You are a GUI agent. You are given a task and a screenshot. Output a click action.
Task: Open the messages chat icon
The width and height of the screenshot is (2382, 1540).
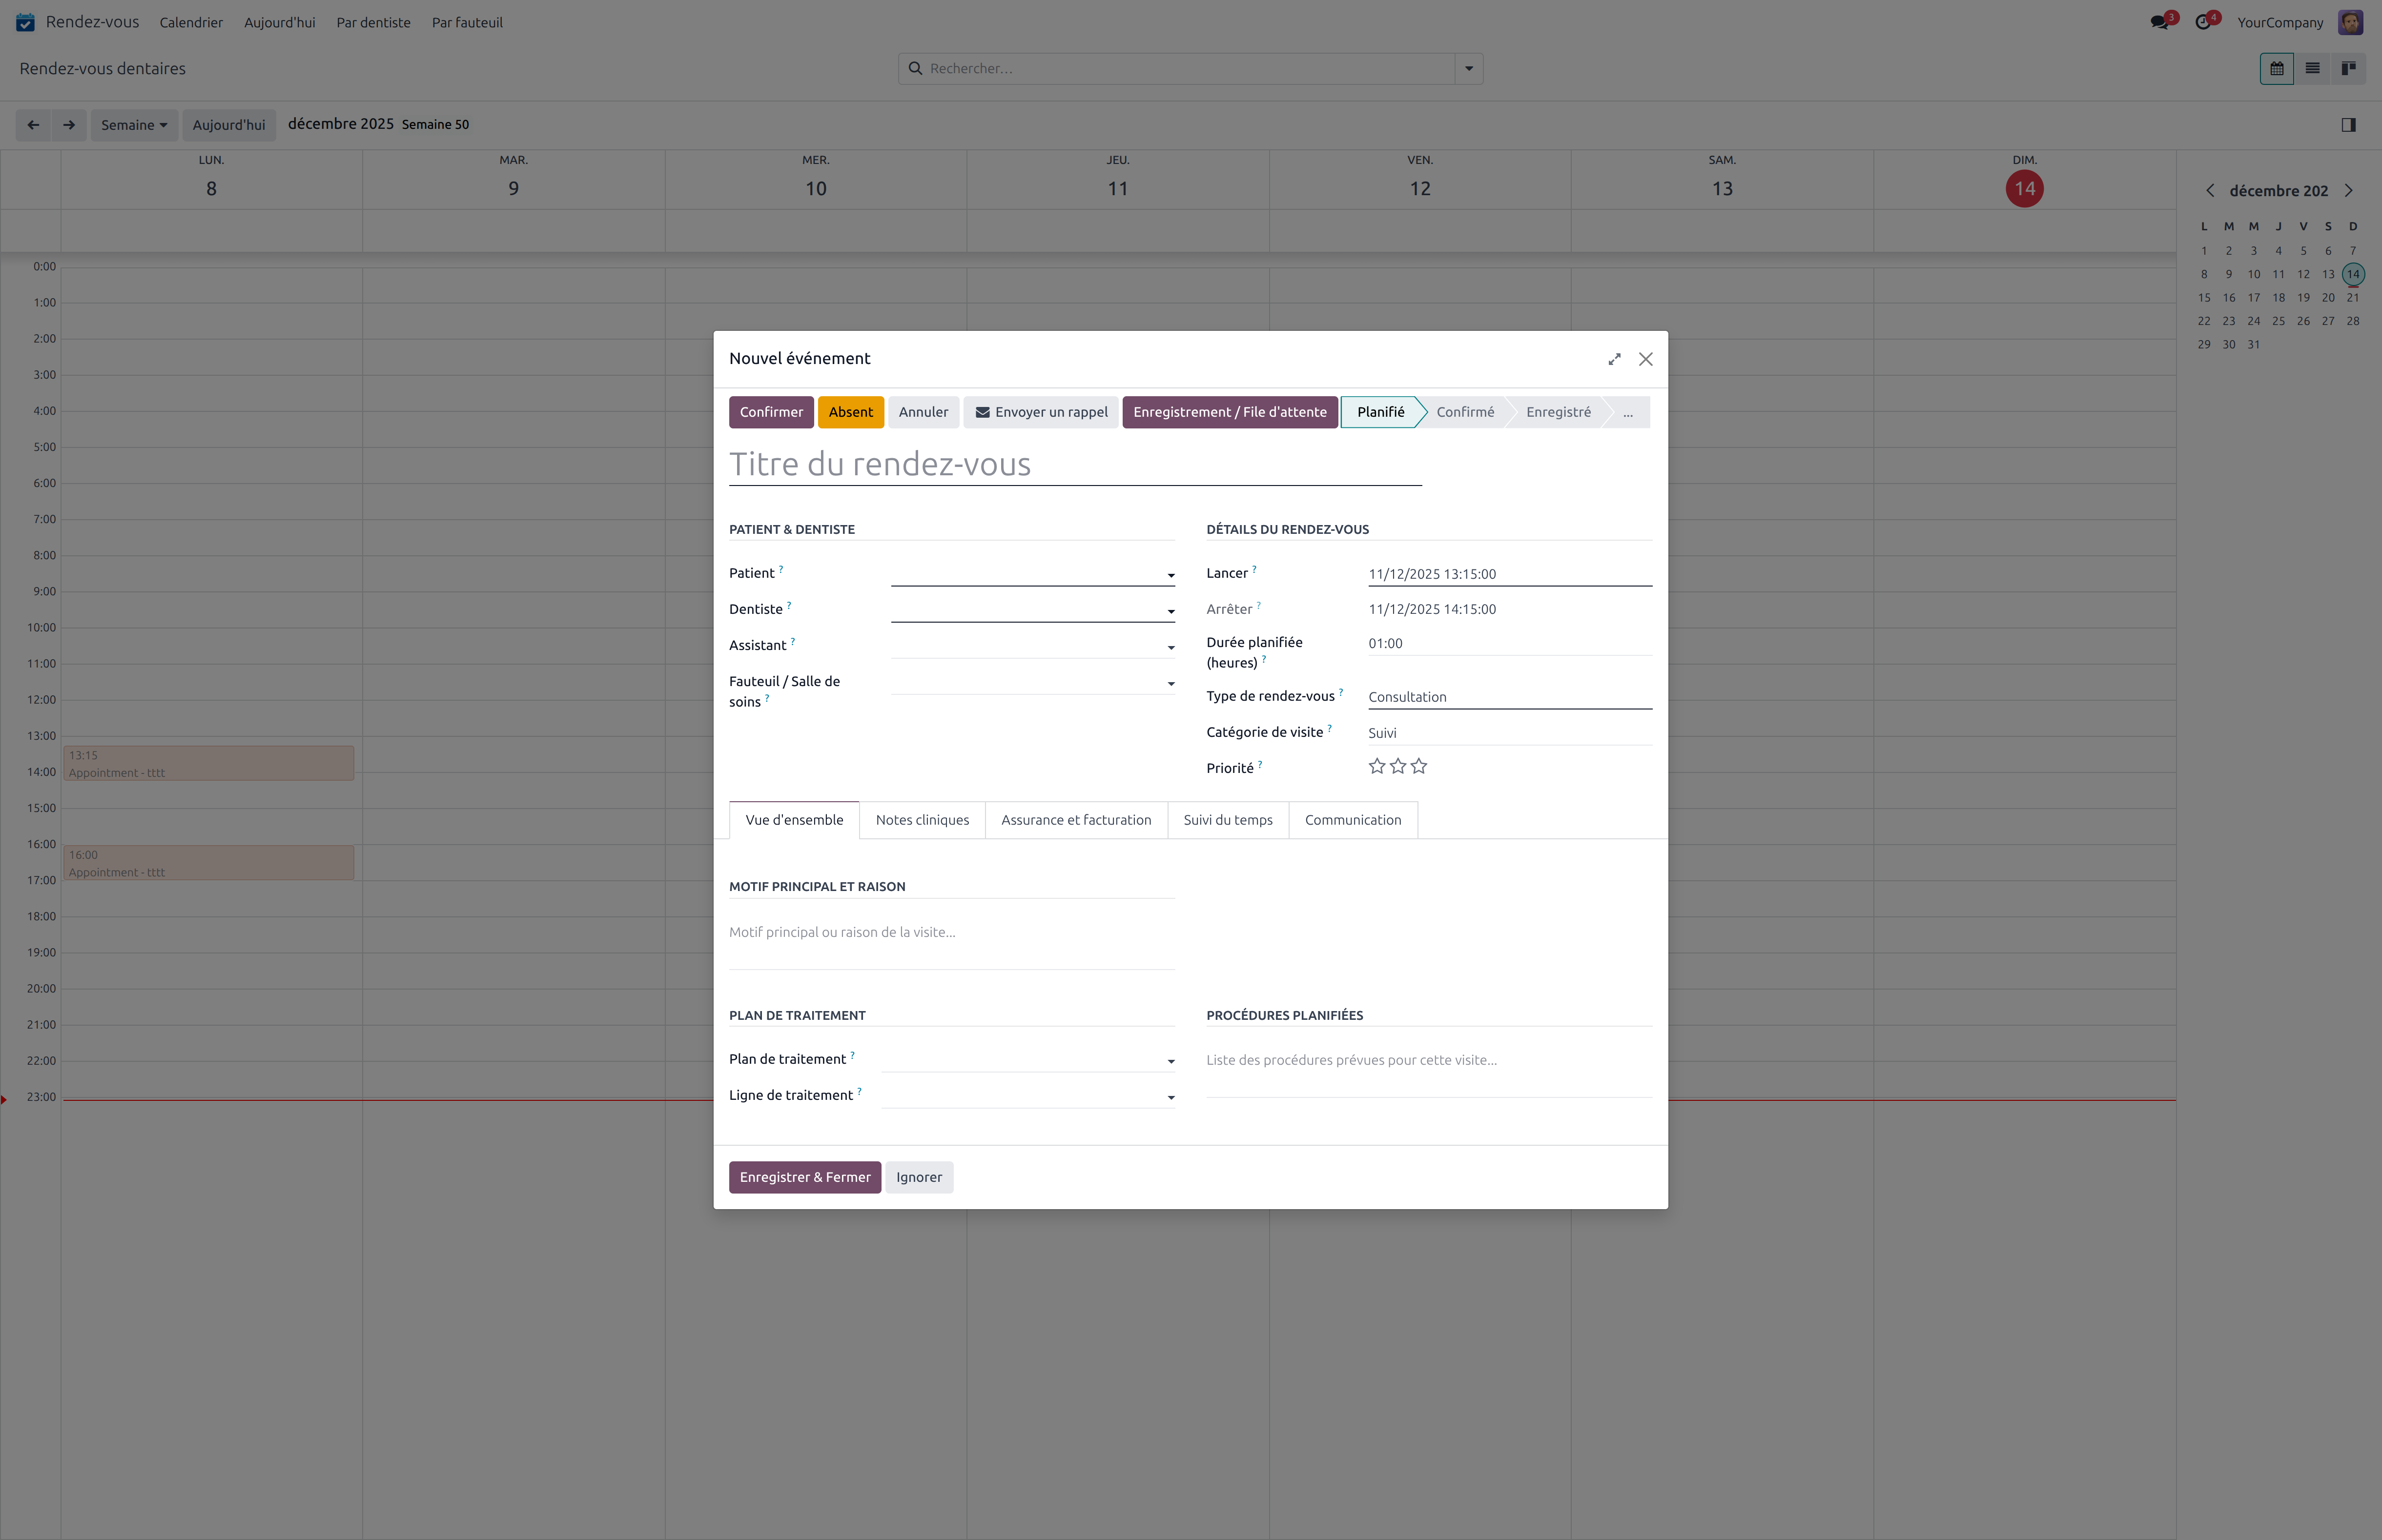tap(2159, 22)
